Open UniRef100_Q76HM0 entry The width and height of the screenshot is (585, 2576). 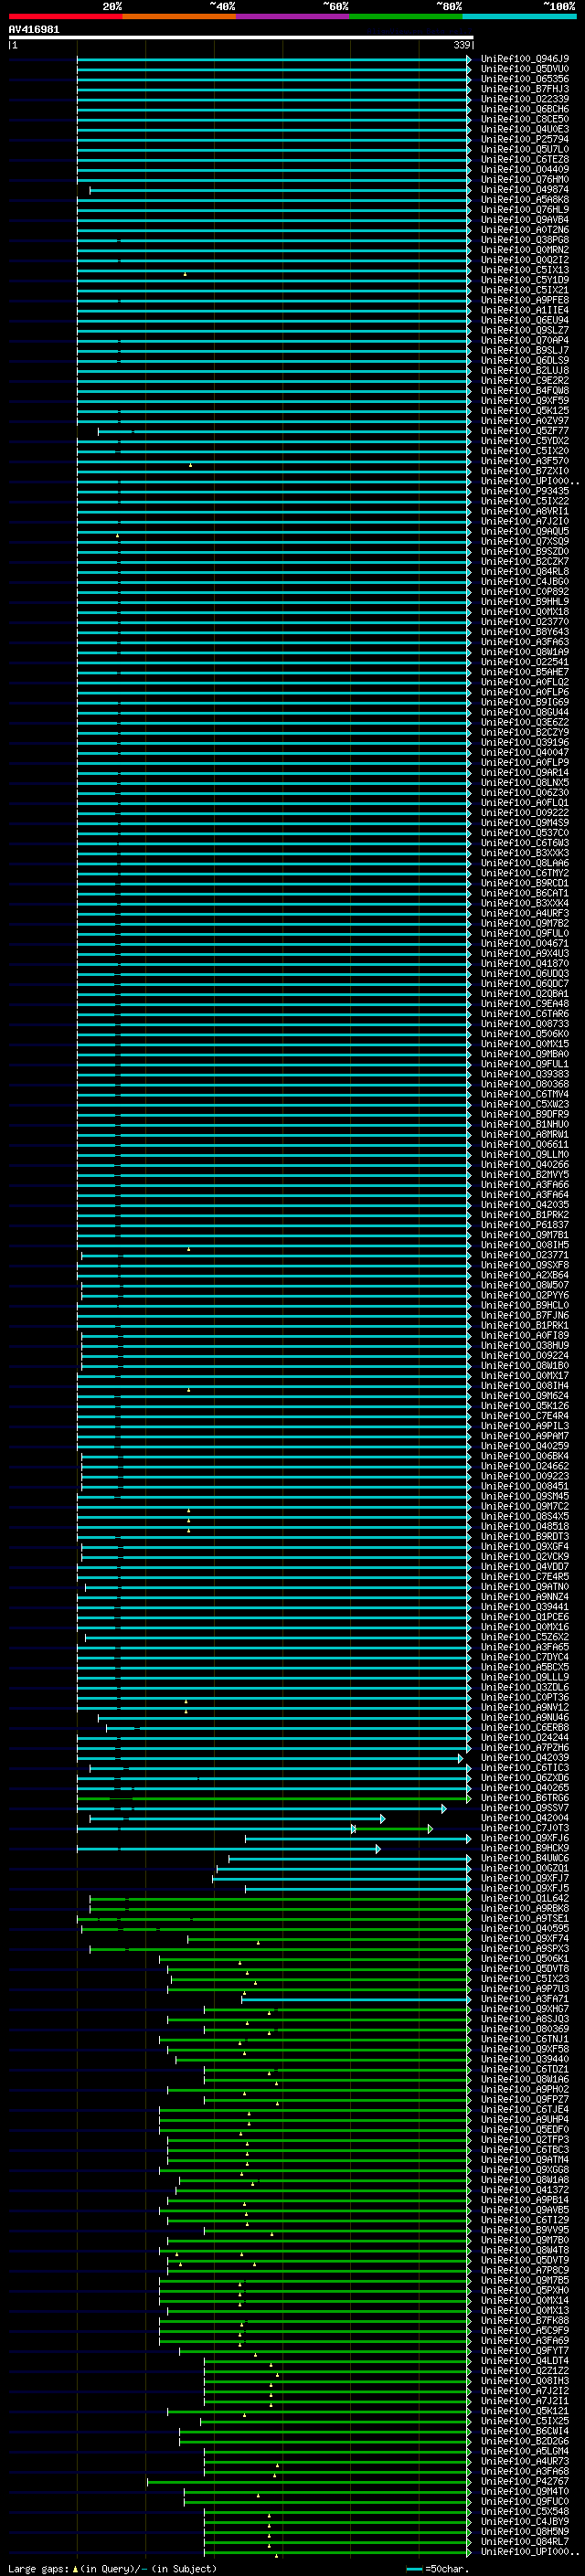click(x=525, y=179)
